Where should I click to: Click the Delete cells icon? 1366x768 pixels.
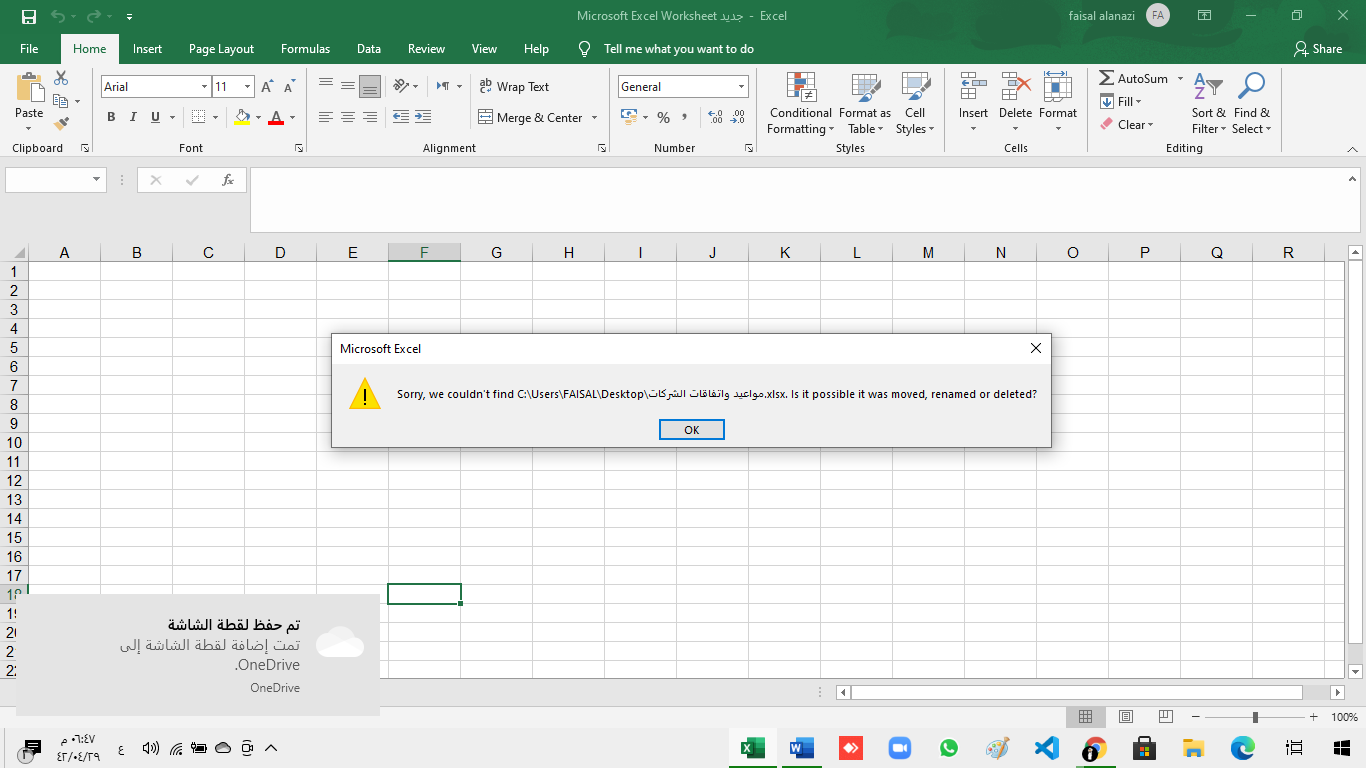tap(1015, 87)
